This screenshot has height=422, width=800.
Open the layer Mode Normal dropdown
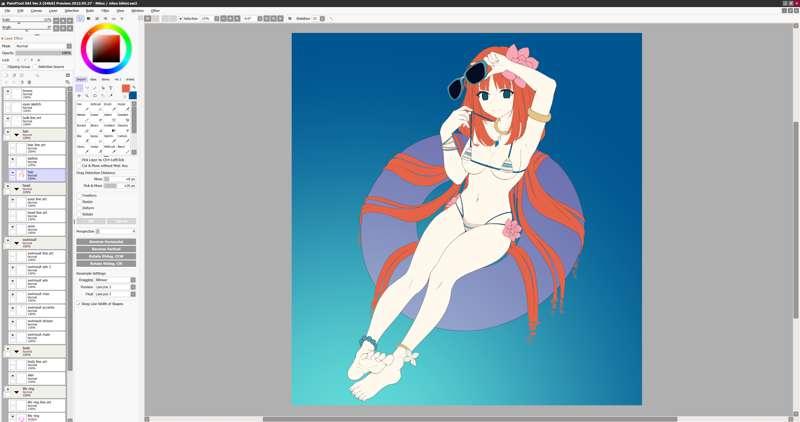(x=43, y=46)
